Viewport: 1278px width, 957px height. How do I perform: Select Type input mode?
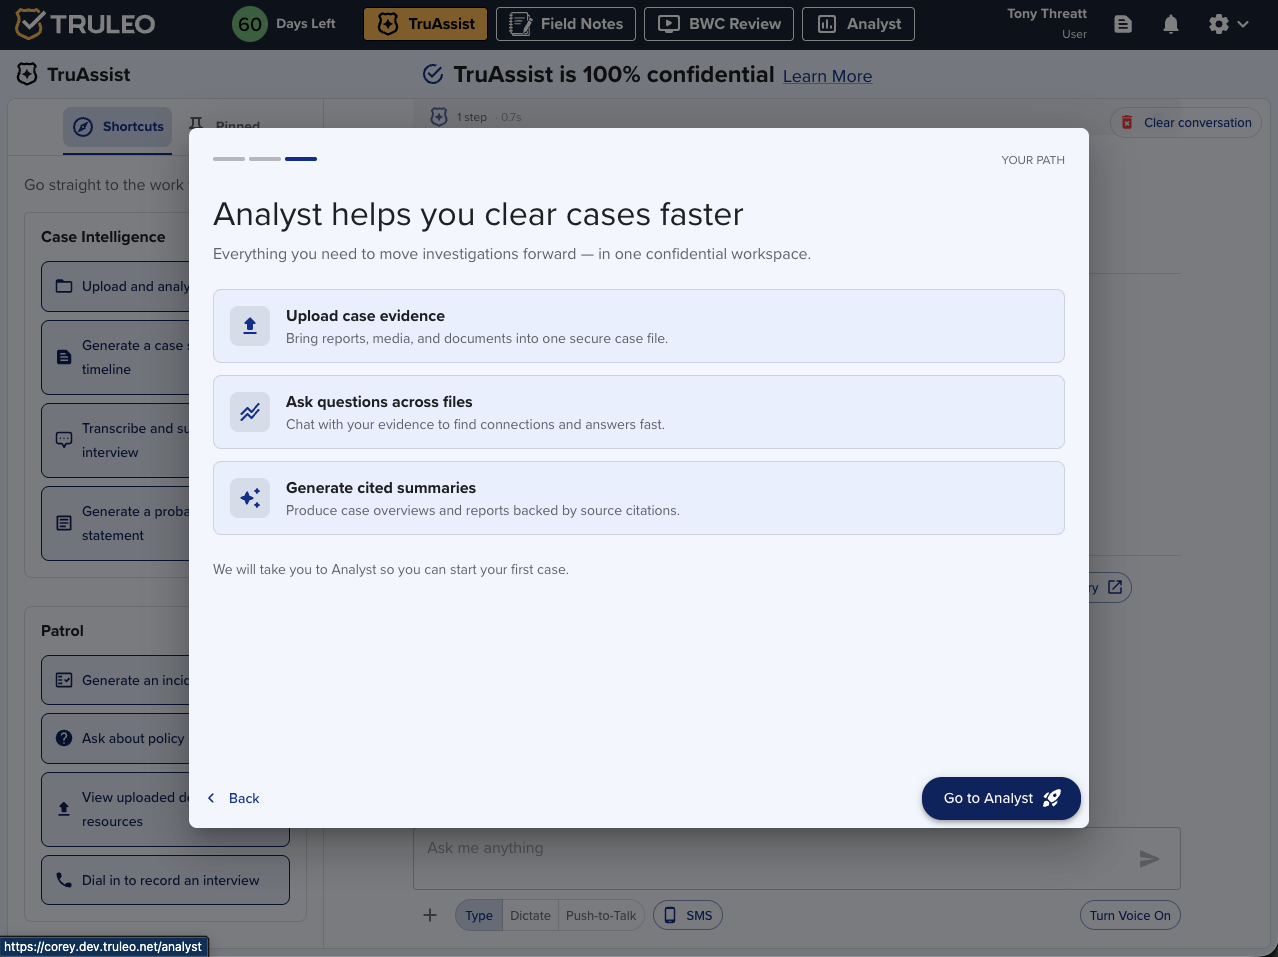tap(479, 915)
